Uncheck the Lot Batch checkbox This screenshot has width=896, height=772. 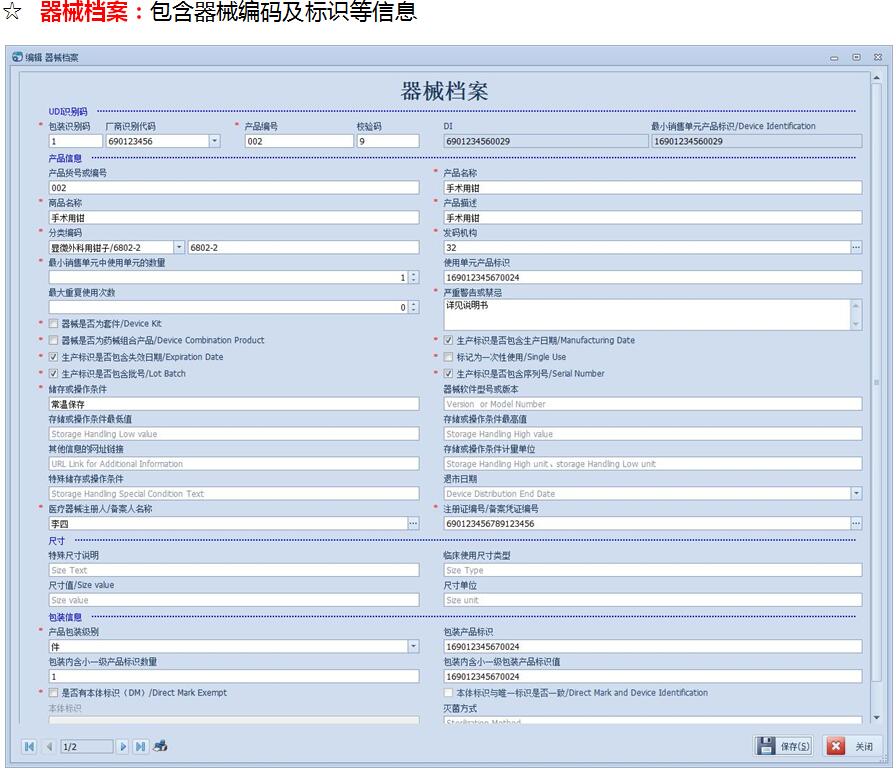click(53, 373)
